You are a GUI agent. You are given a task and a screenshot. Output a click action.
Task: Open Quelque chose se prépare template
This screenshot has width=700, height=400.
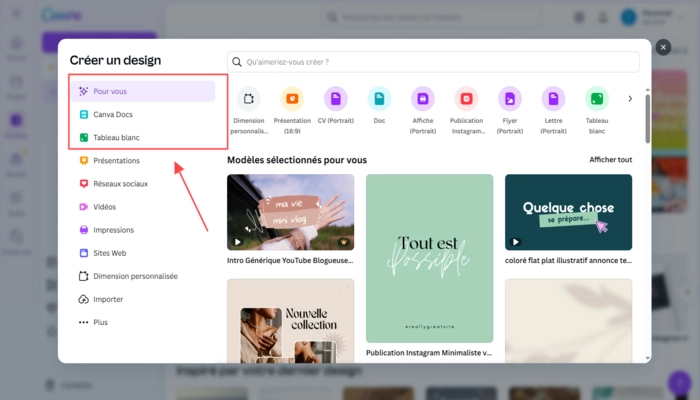(x=568, y=212)
